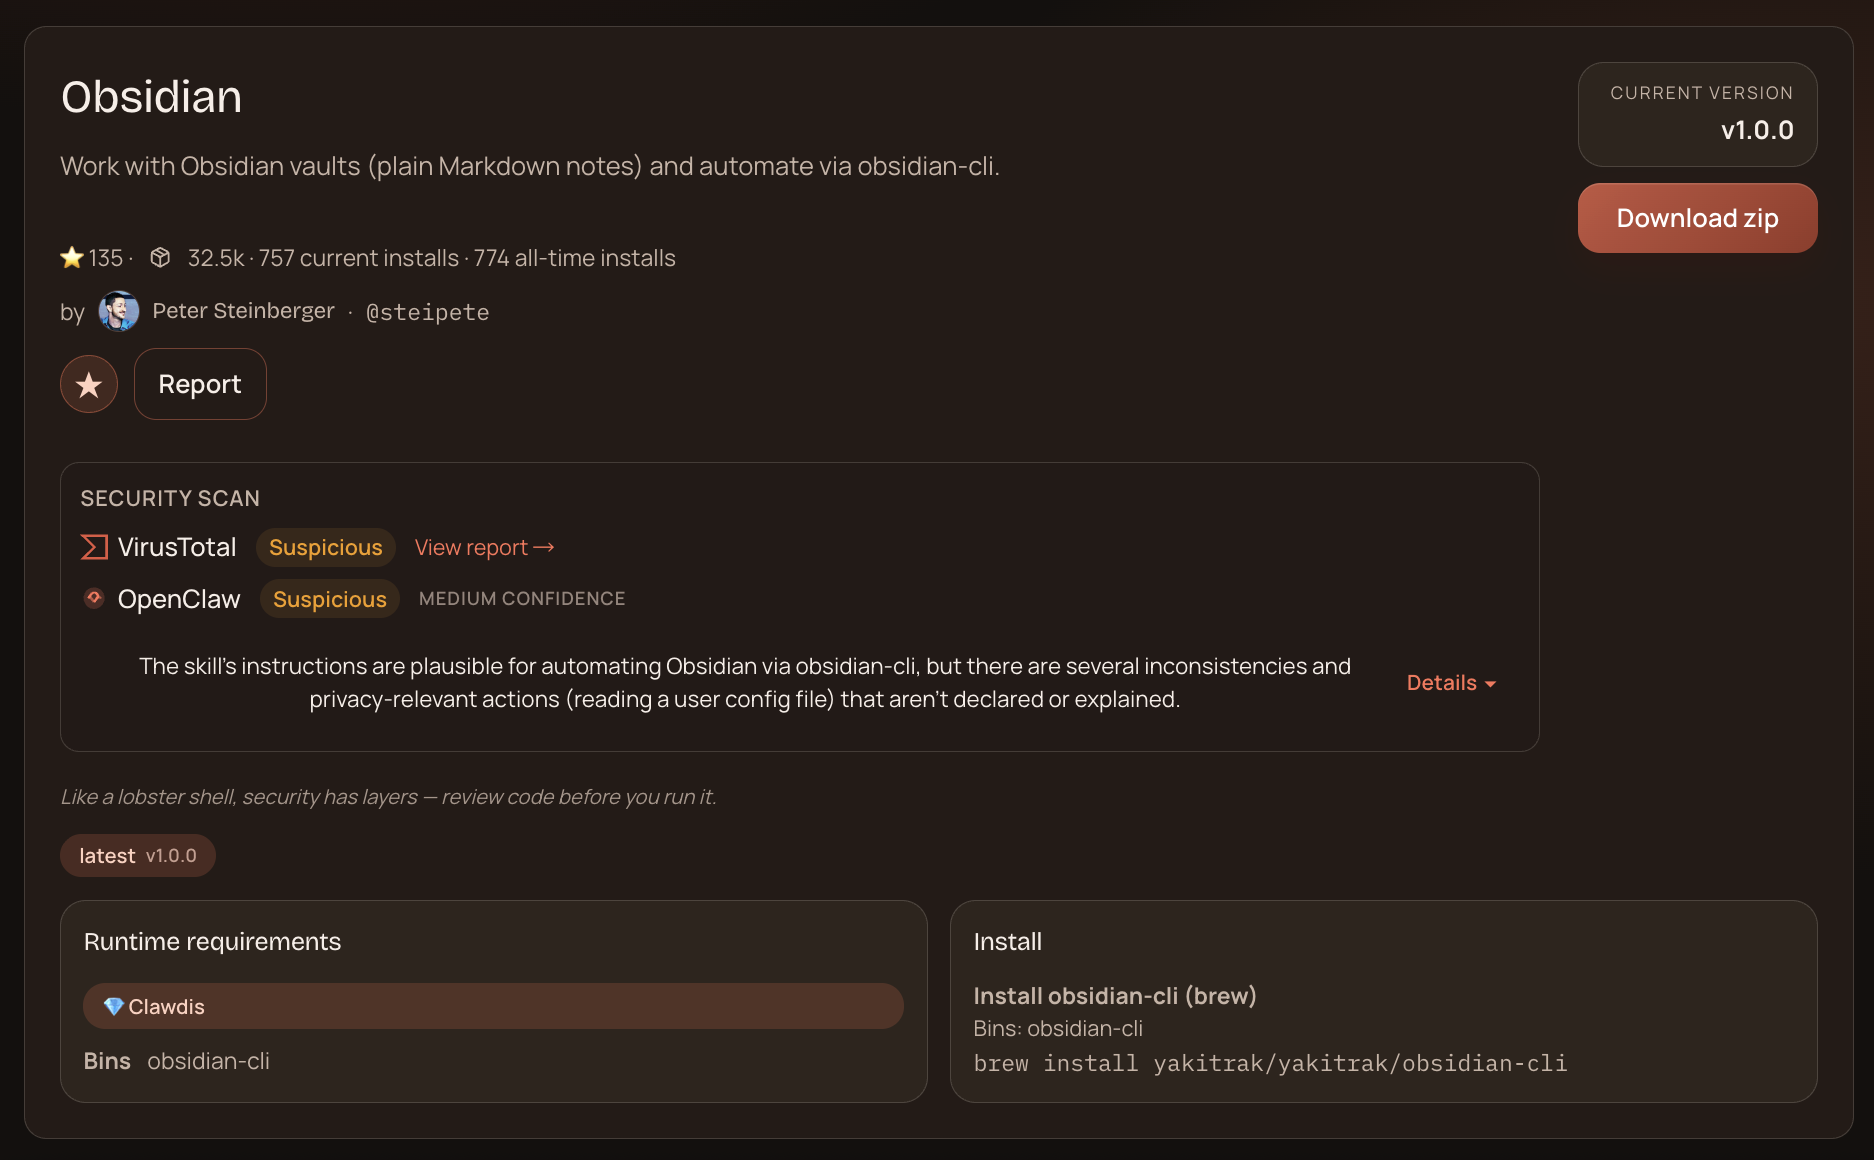The width and height of the screenshot is (1874, 1160).
Task: Click the Report button
Action: (200, 384)
